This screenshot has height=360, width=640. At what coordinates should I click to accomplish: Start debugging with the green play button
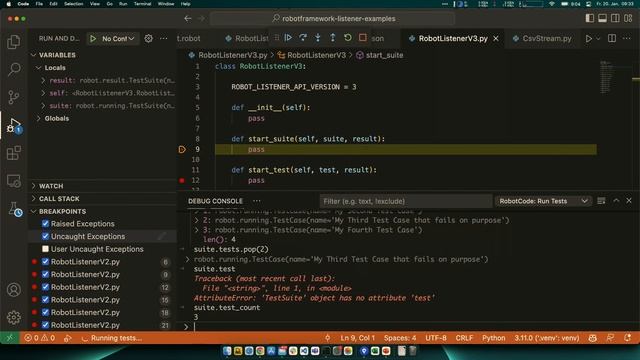point(93,38)
